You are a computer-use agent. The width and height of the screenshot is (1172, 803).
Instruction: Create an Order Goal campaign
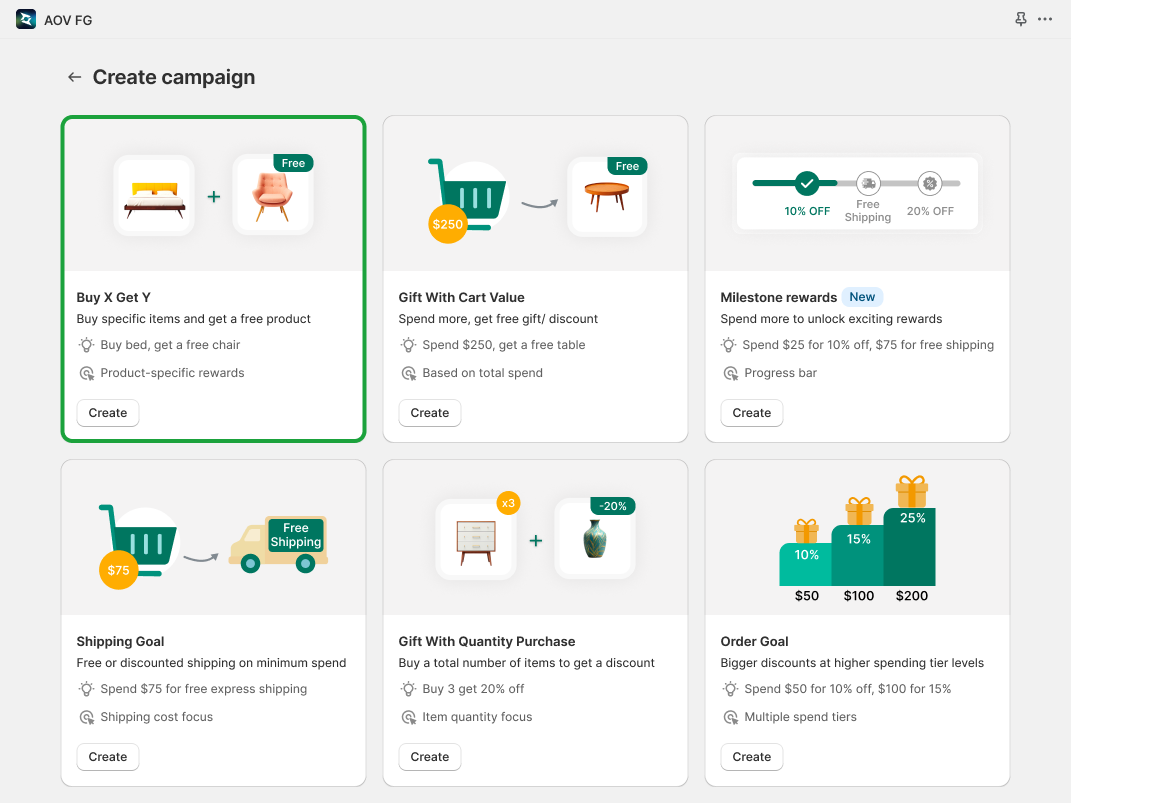click(752, 757)
